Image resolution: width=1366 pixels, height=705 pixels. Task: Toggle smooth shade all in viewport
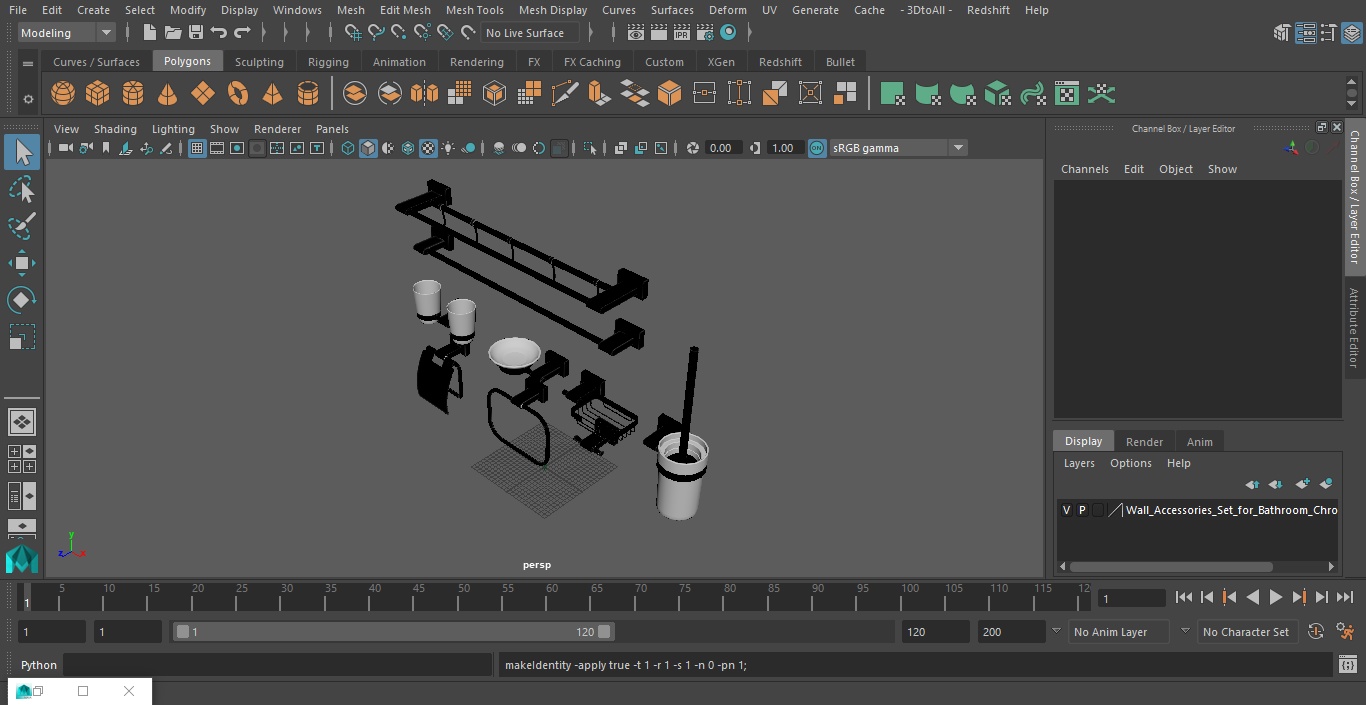(x=368, y=148)
